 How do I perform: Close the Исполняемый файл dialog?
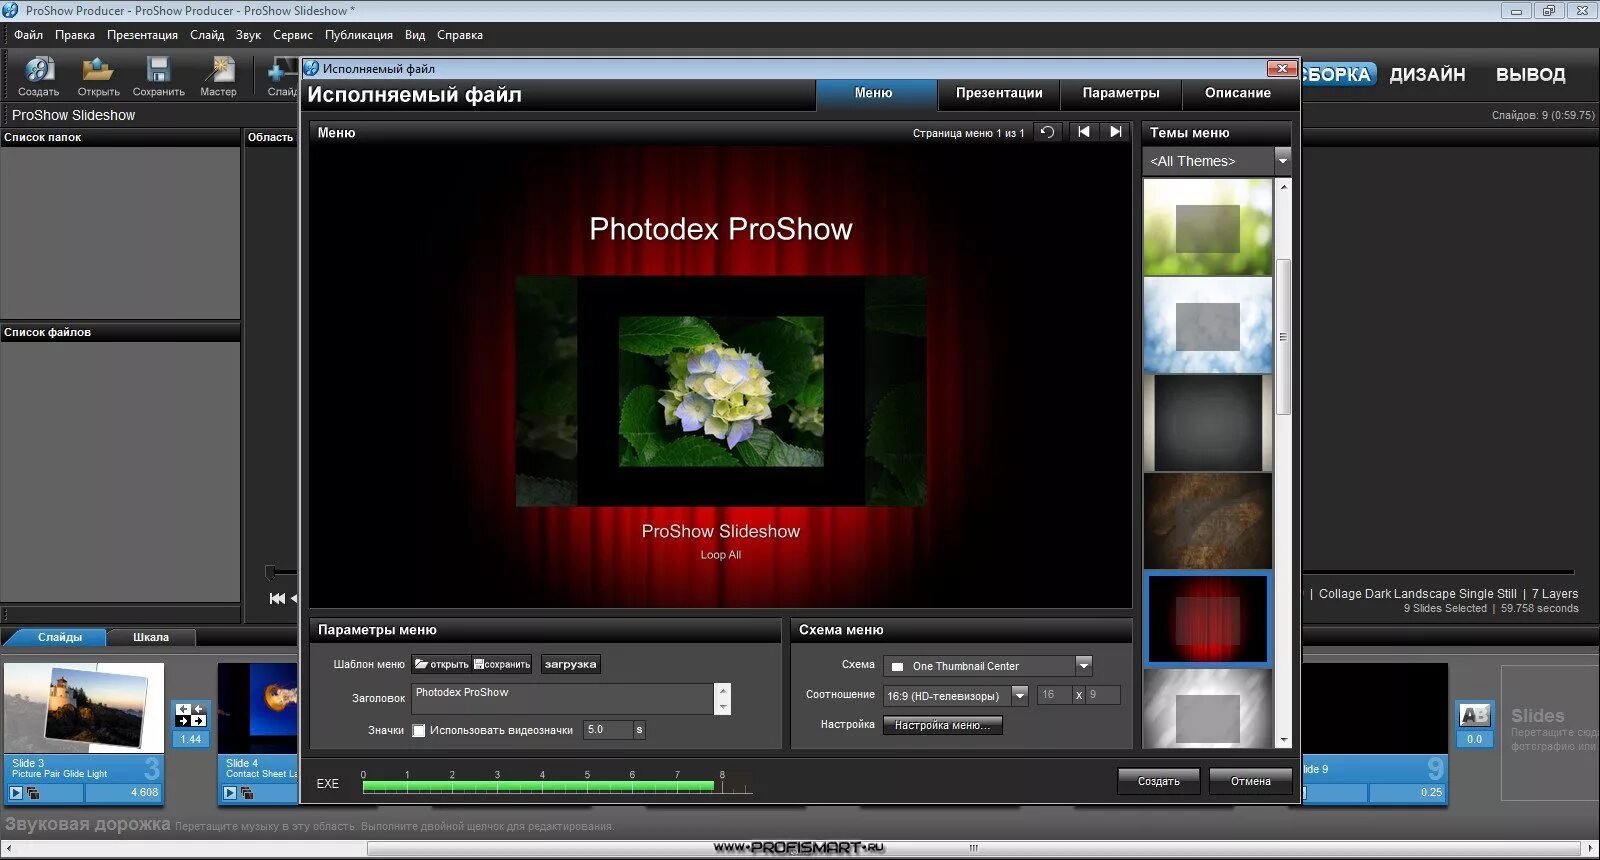coord(1281,68)
